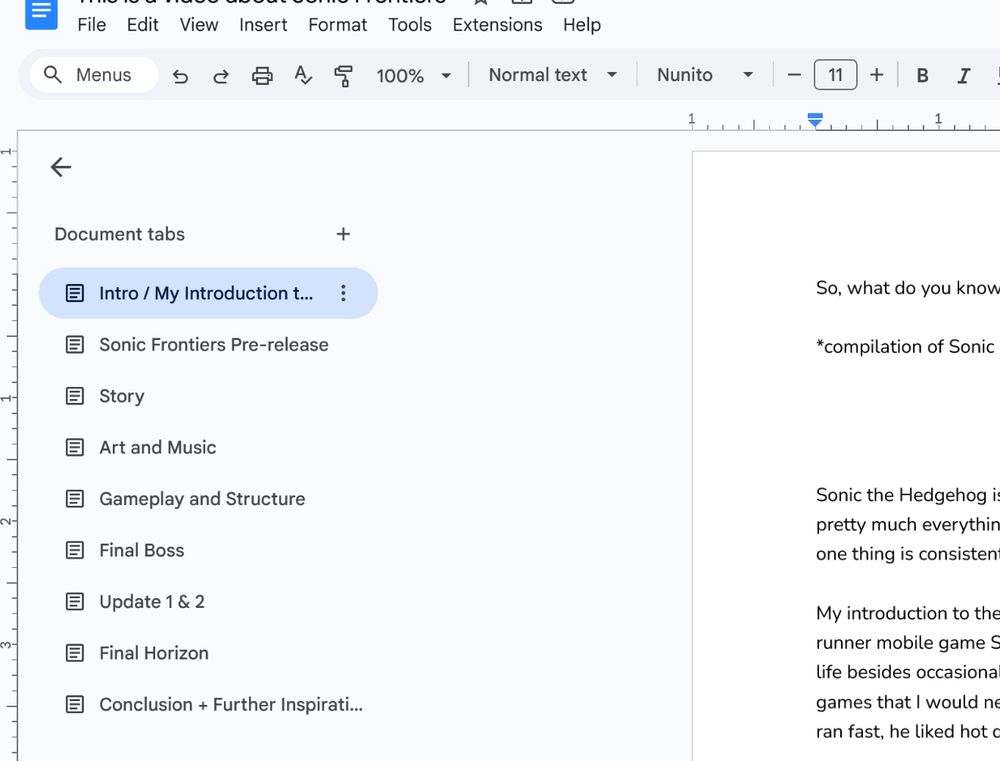Click the Undo arrow icon
1000x761 pixels.
[x=180, y=76]
